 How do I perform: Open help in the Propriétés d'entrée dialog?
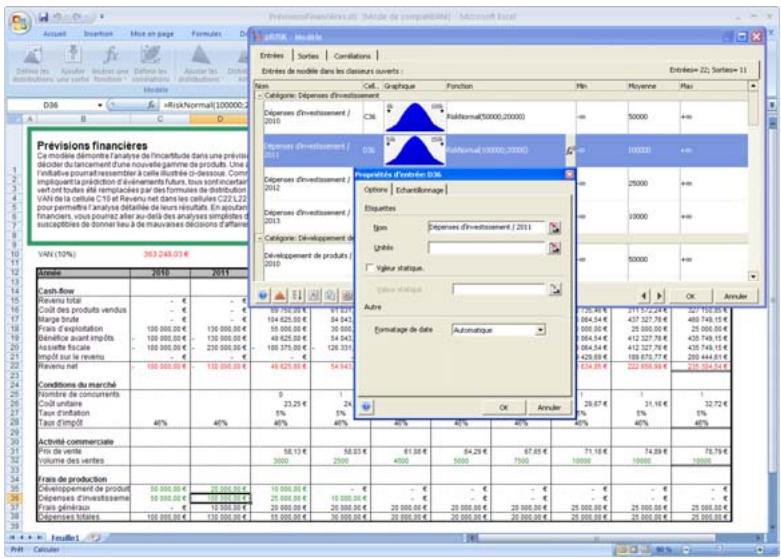point(367,407)
